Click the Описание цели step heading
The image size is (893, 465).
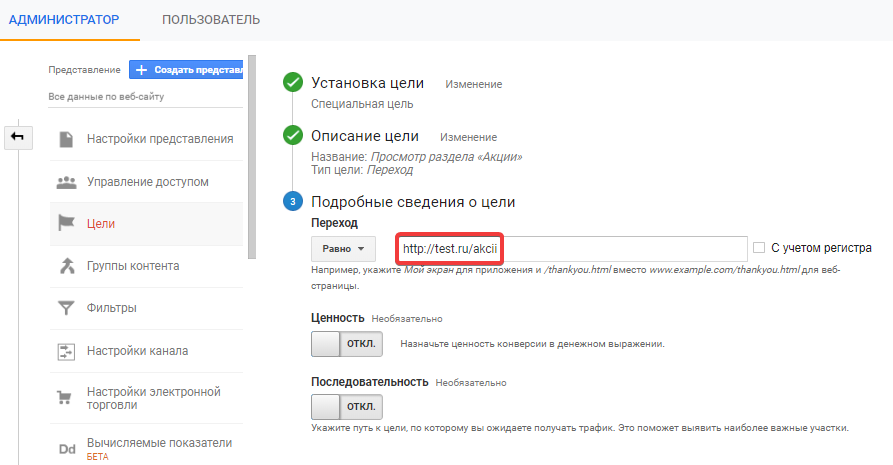click(x=364, y=136)
